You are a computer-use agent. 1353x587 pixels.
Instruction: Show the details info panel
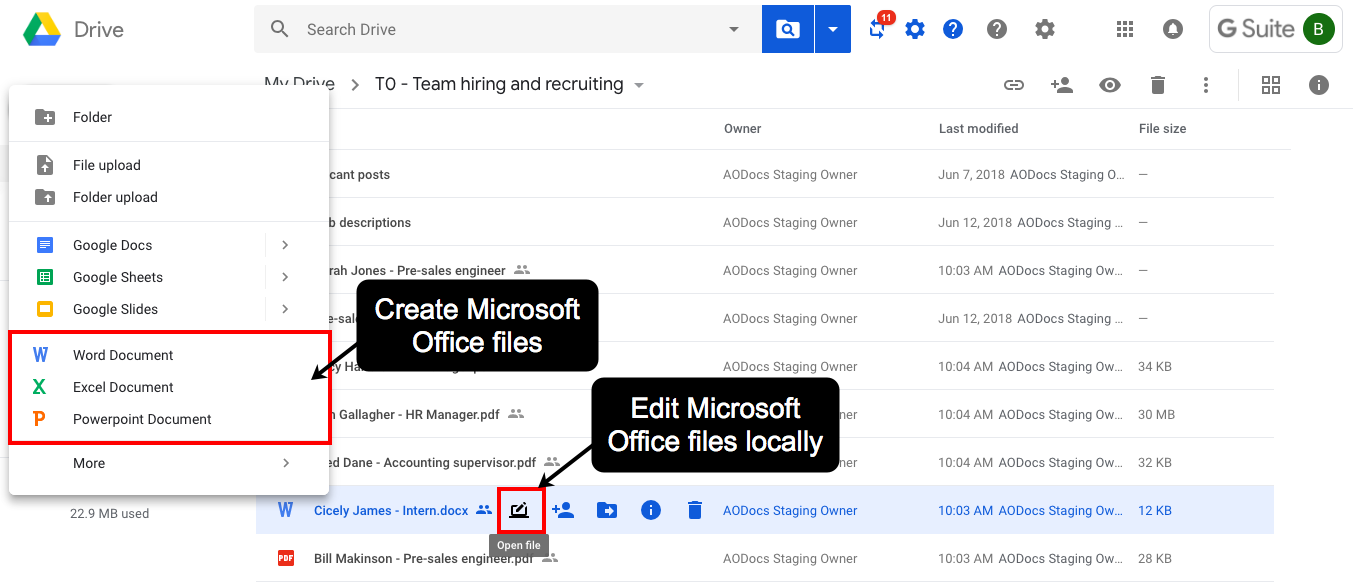[1319, 85]
